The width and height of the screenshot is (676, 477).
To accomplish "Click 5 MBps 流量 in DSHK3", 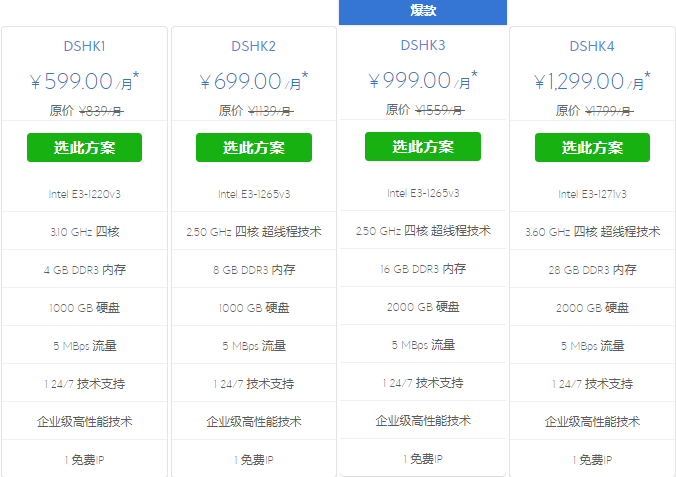I will 423,345.
